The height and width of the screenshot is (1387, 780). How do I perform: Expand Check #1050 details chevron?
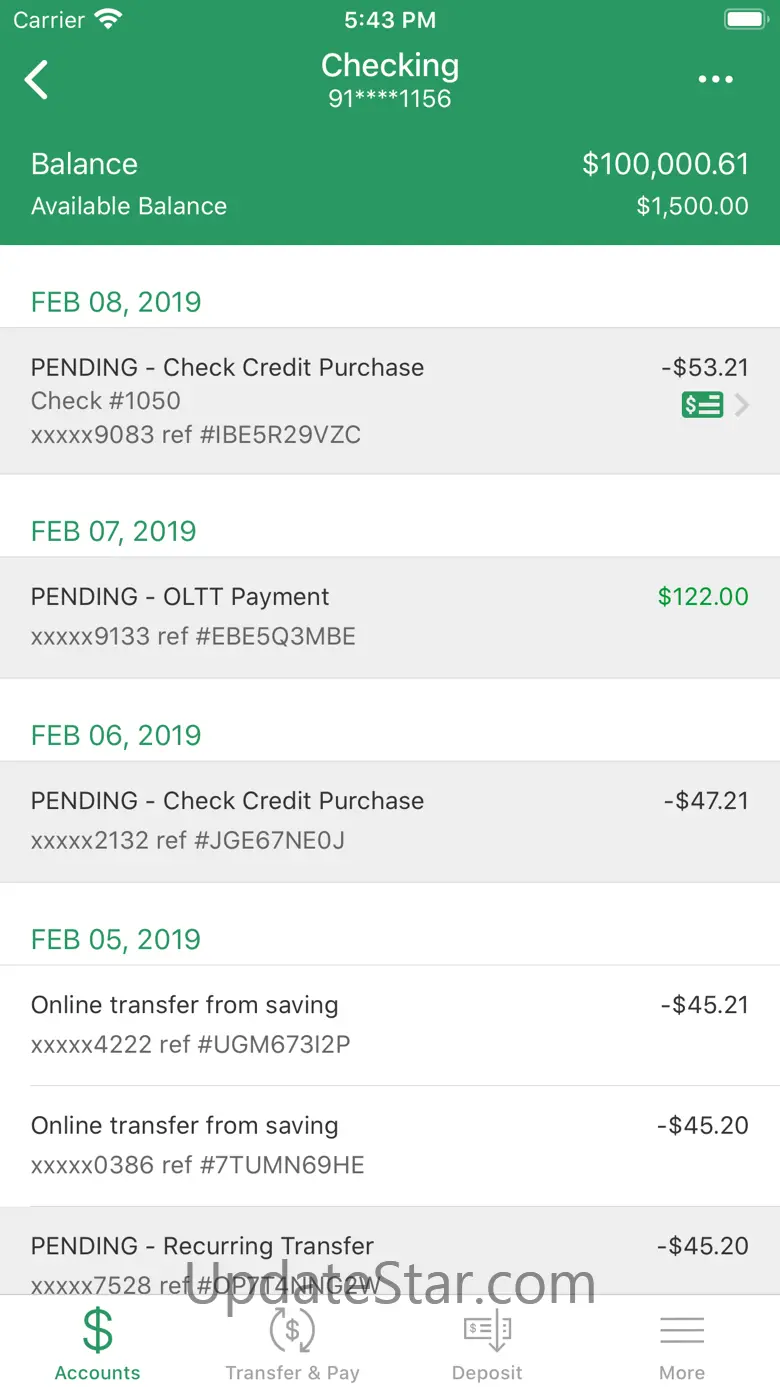point(741,405)
